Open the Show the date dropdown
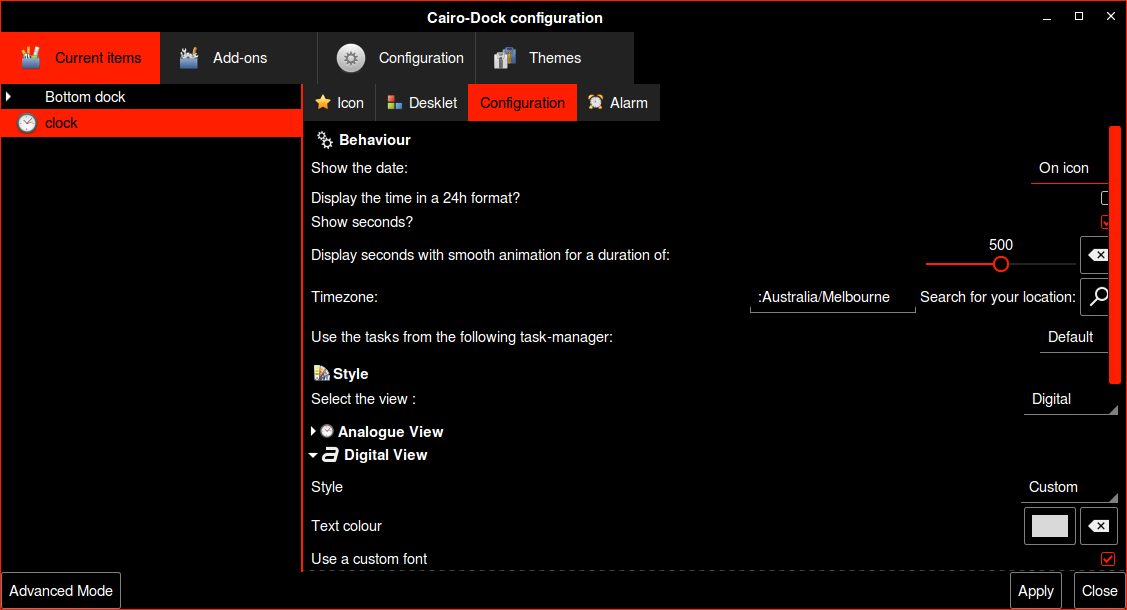The image size is (1127, 610). click(1069, 168)
